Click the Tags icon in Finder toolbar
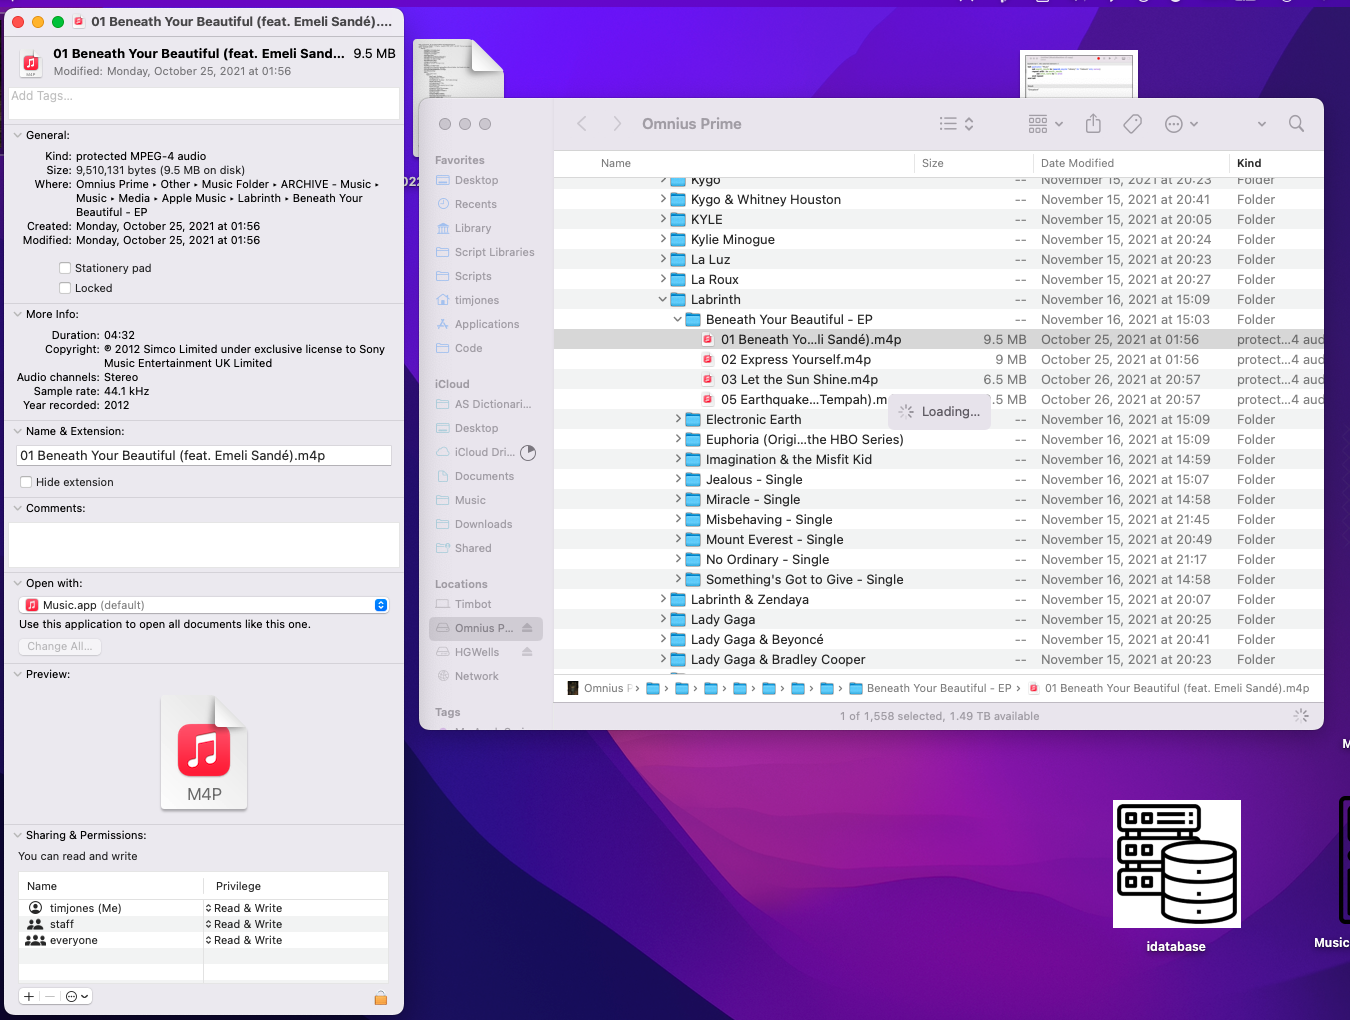Image resolution: width=1350 pixels, height=1020 pixels. 1132,124
